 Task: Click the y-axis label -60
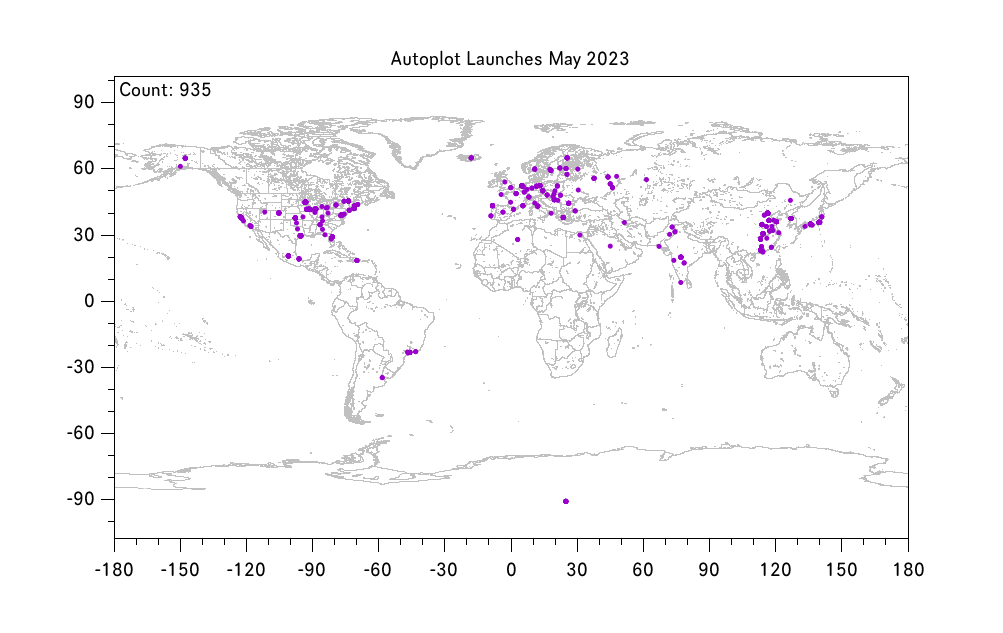point(81,433)
